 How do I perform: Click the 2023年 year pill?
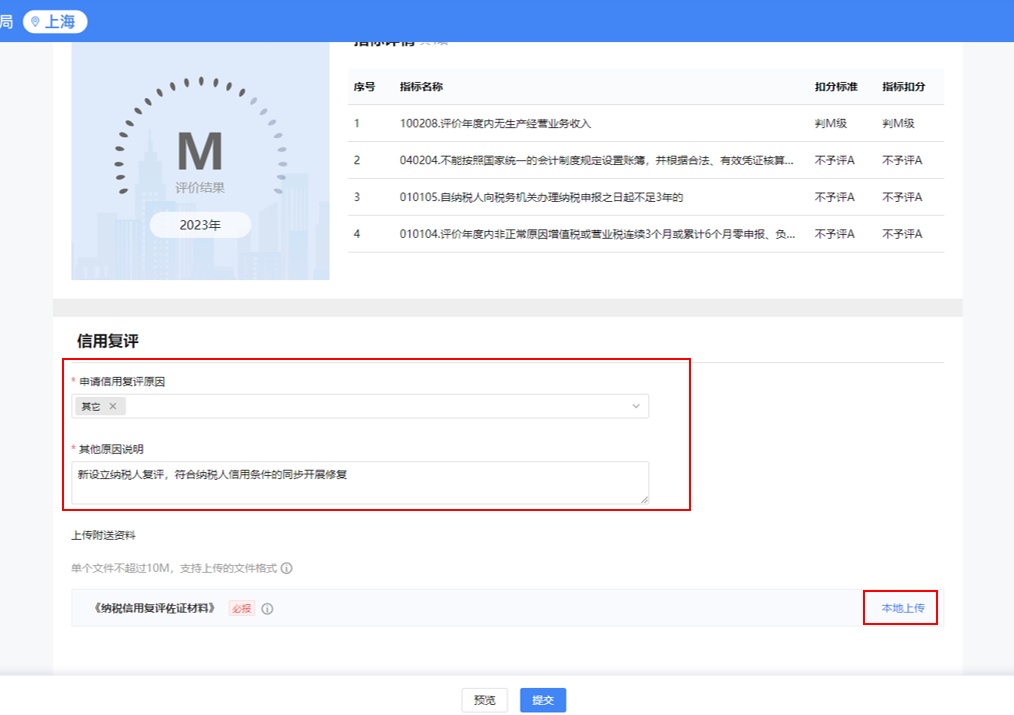[x=200, y=225]
